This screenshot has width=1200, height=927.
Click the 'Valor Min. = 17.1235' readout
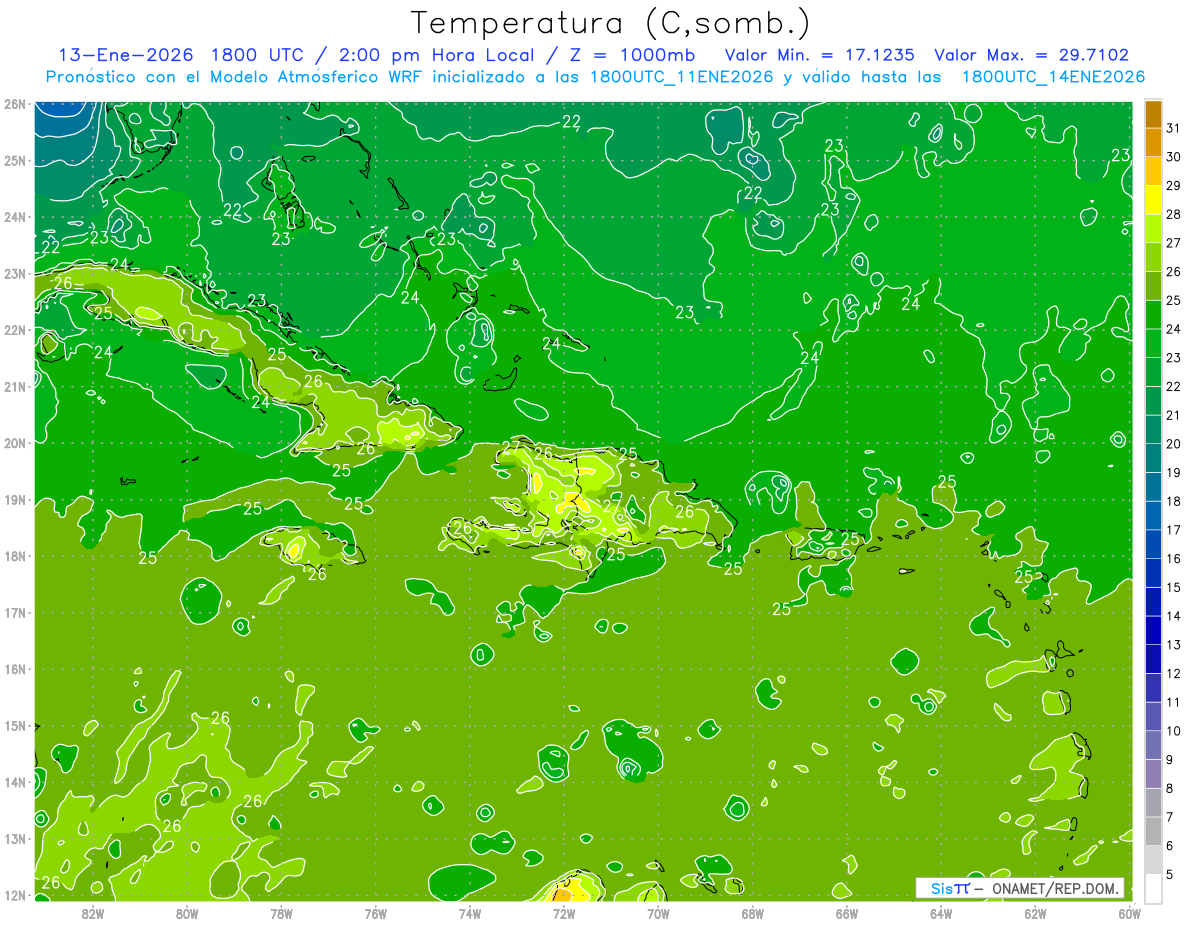(820, 55)
